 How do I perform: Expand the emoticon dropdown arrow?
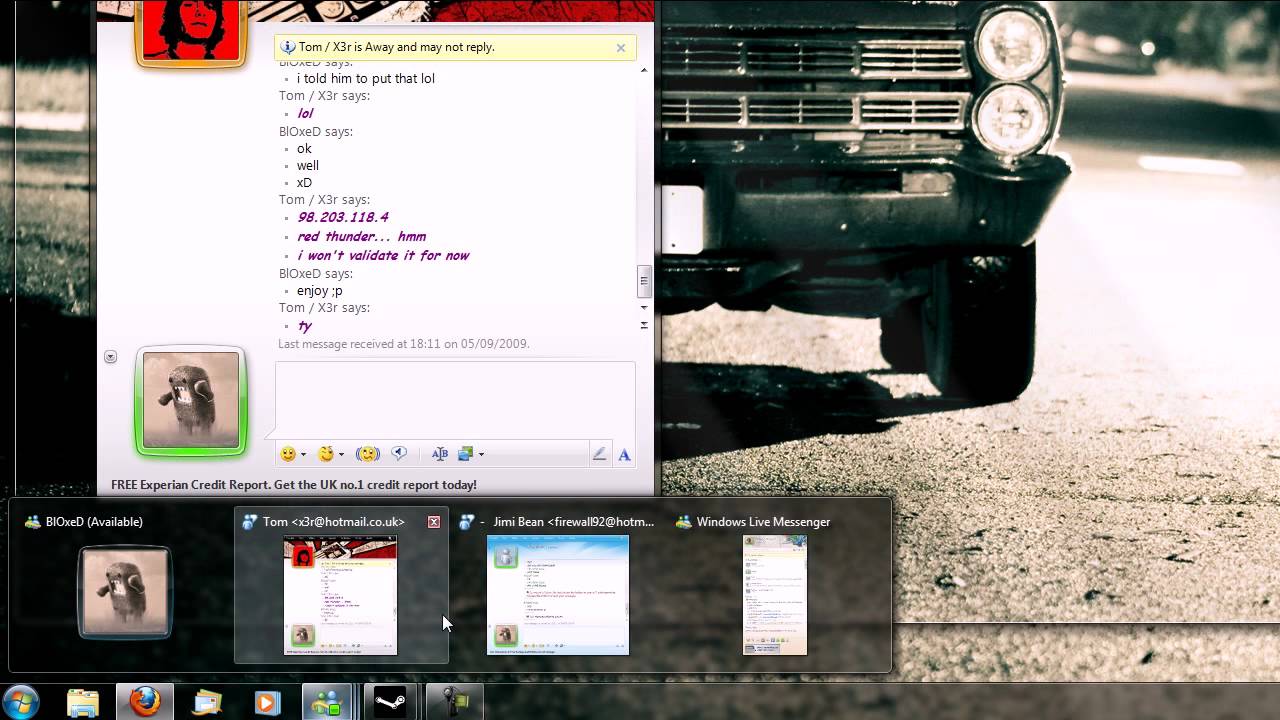pyautogui.click(x=304, y=455)
